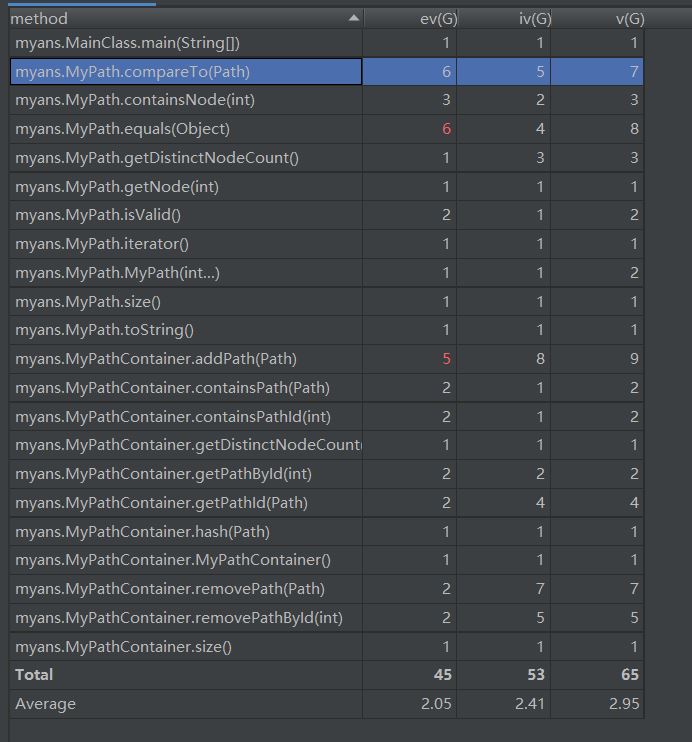The width and height of the screenshot is (692, 742).
Task: Click v(G) value 9 in addPath row
Action: click(634, 359)
